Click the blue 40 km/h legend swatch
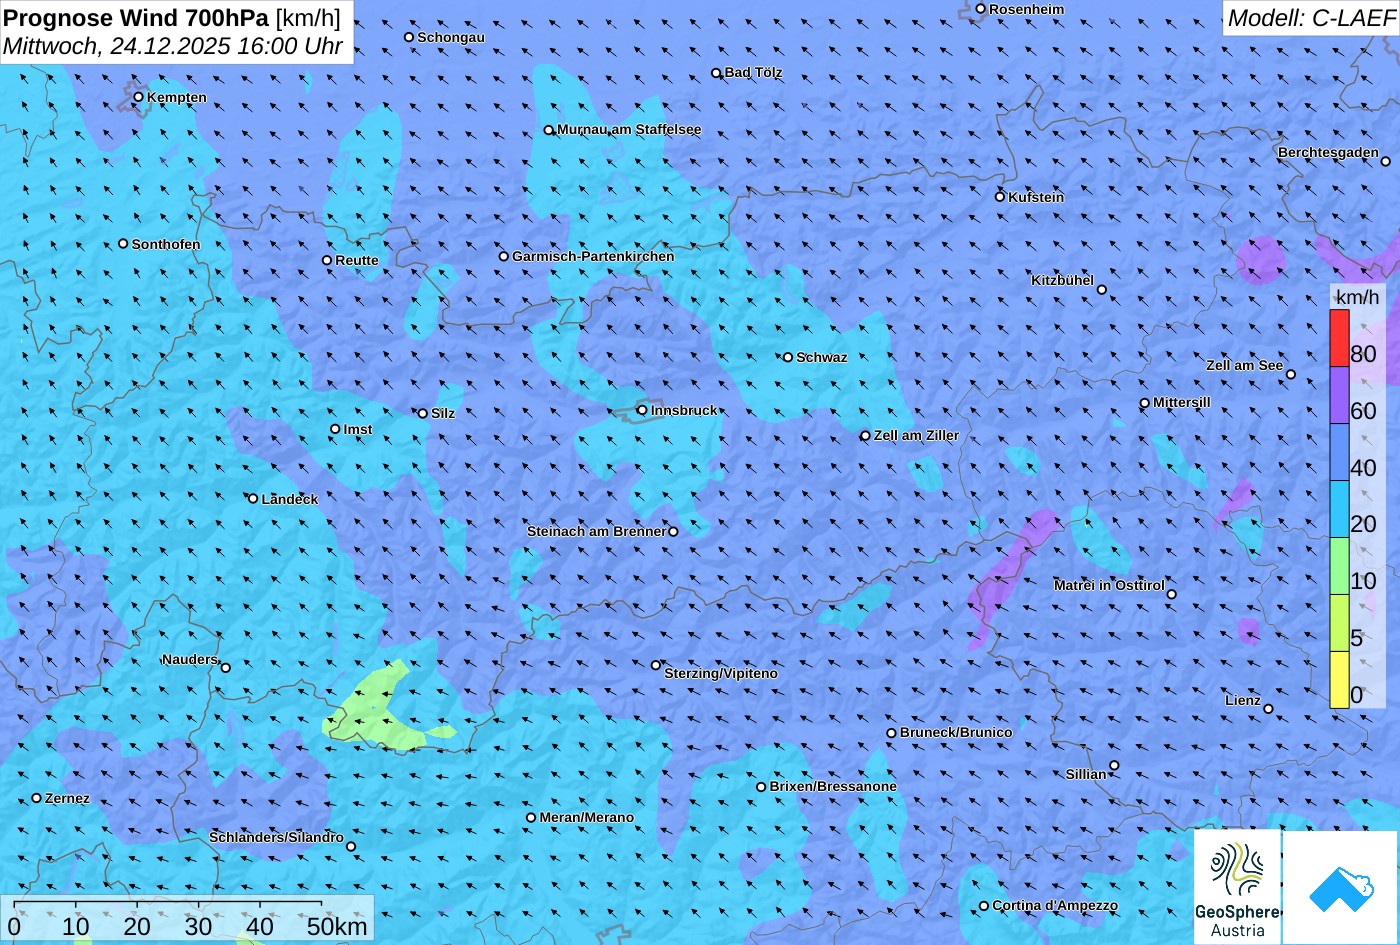The height and width of the screenshot is (945, 1400). [x=1339, y=452]
